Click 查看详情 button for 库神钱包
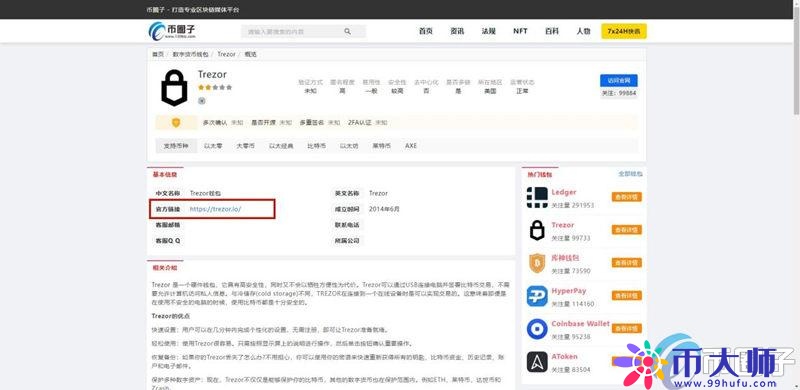 pyautogui.click(x=627, y=263)
